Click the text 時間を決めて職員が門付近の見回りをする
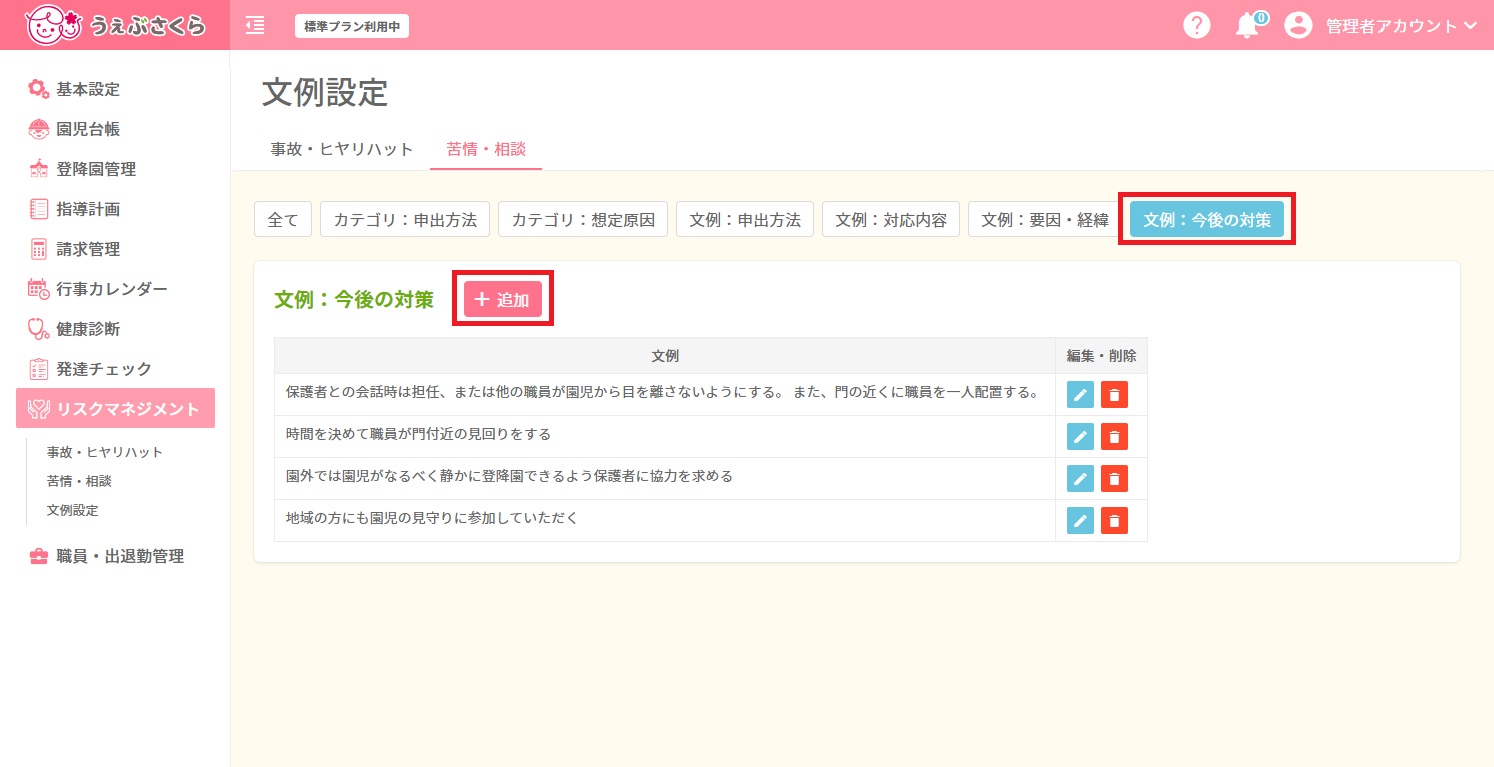 [418, 434]
